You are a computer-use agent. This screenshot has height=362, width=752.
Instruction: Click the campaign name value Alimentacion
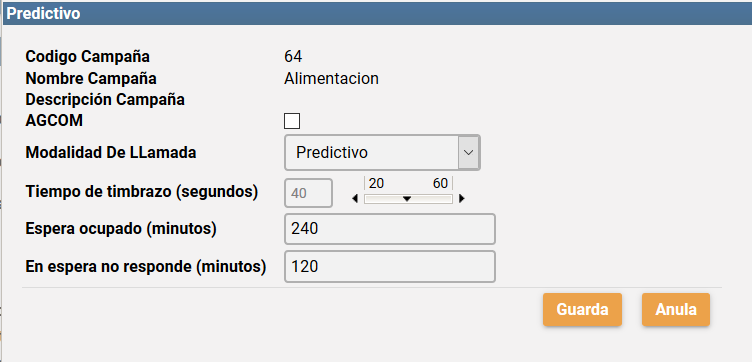pyautogui.click(x=331, y=78)
